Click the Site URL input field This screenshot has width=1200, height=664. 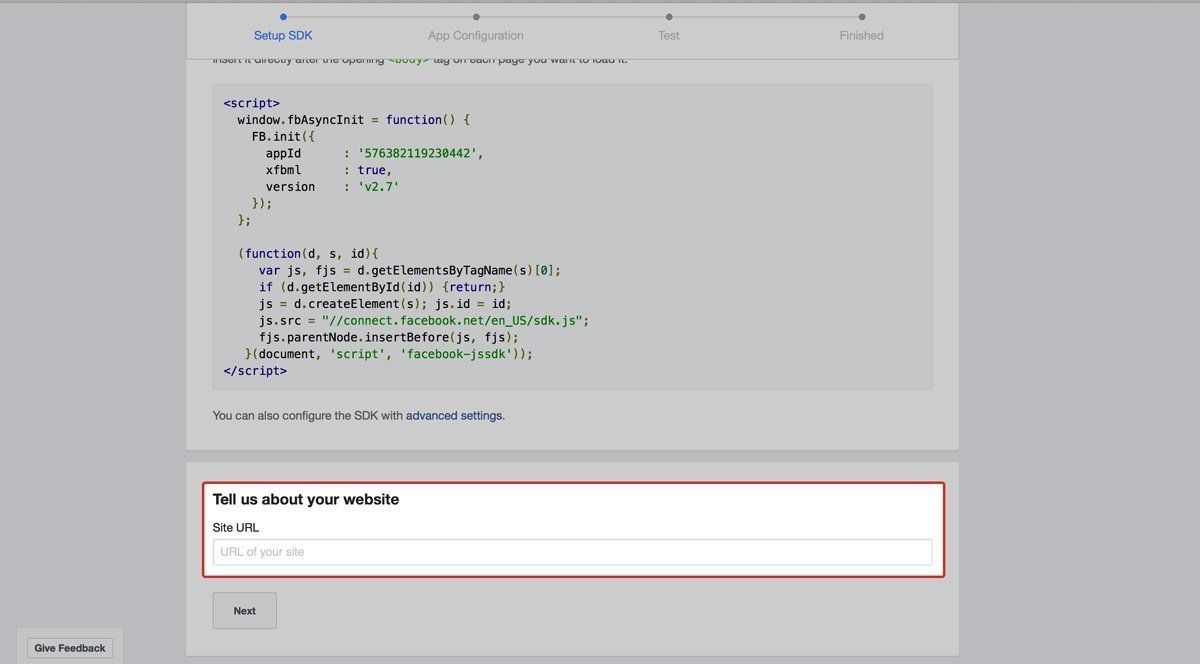572,552
